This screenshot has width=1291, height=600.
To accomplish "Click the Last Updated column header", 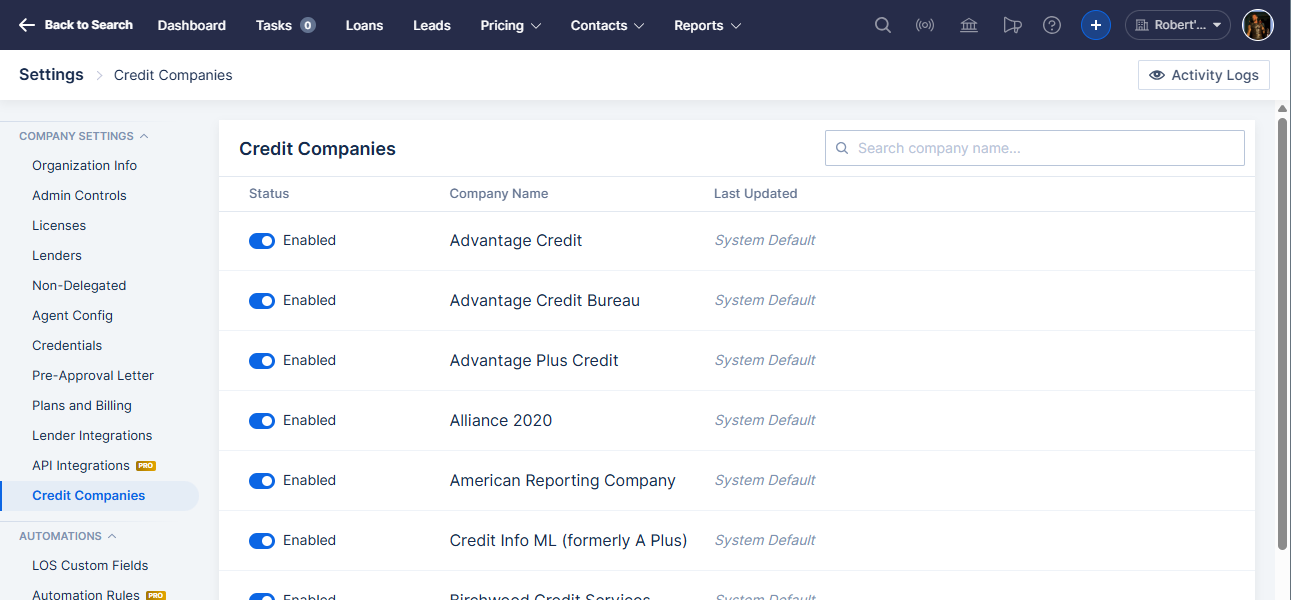I will click(756, 194).
